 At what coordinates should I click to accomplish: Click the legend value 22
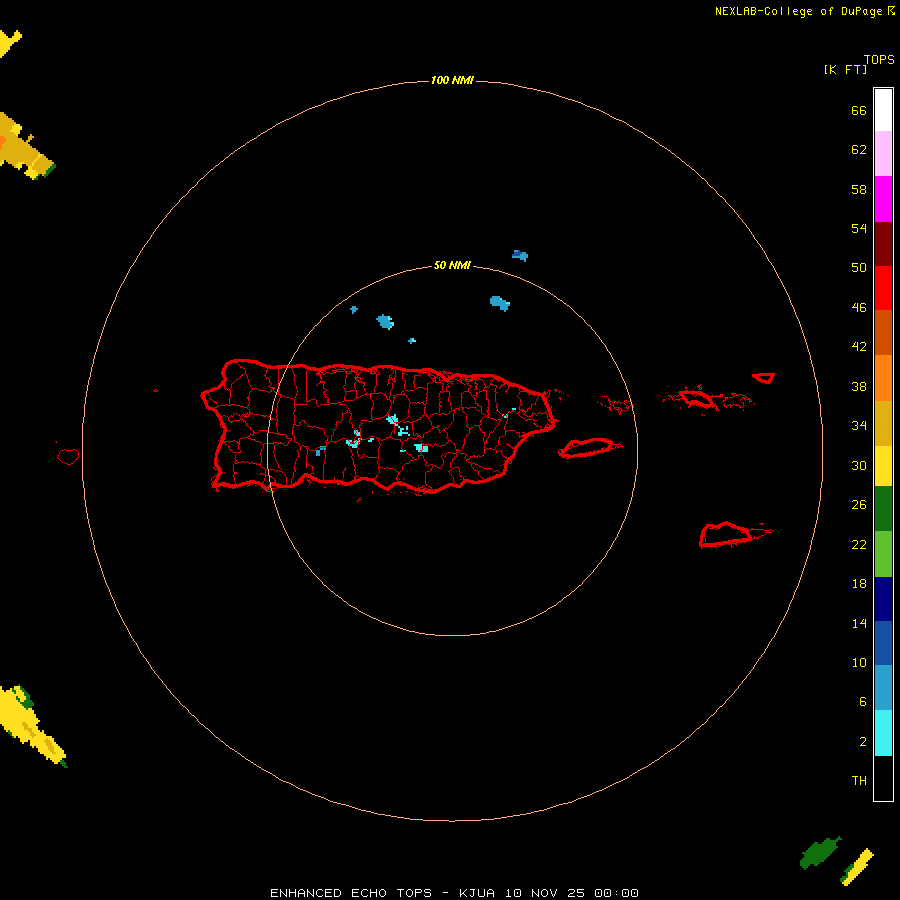click(x=859, y=544)
